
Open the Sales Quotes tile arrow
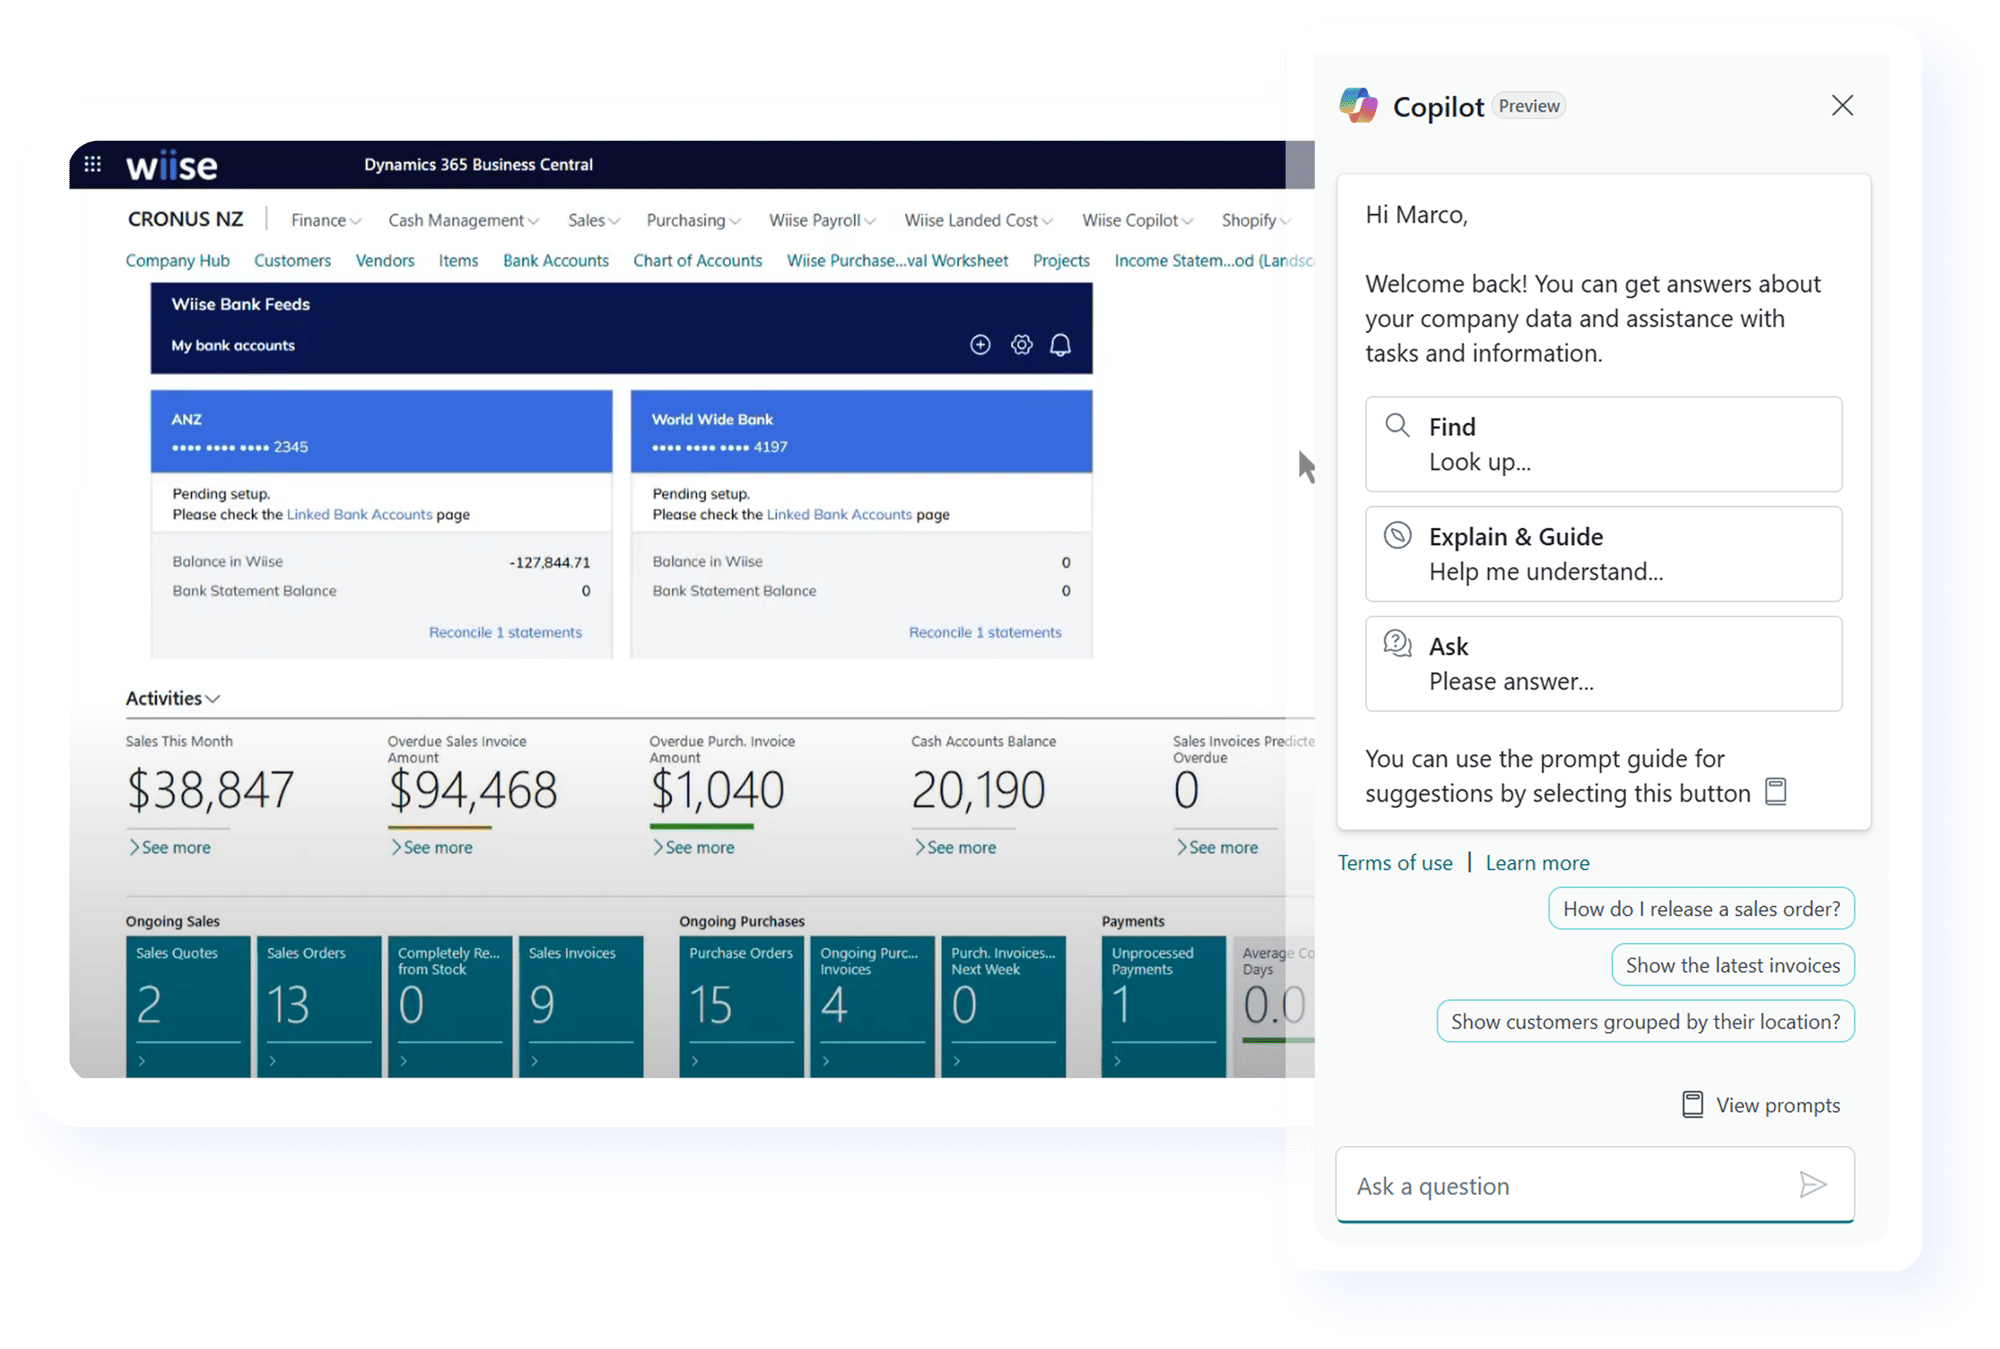(142, 1061)
